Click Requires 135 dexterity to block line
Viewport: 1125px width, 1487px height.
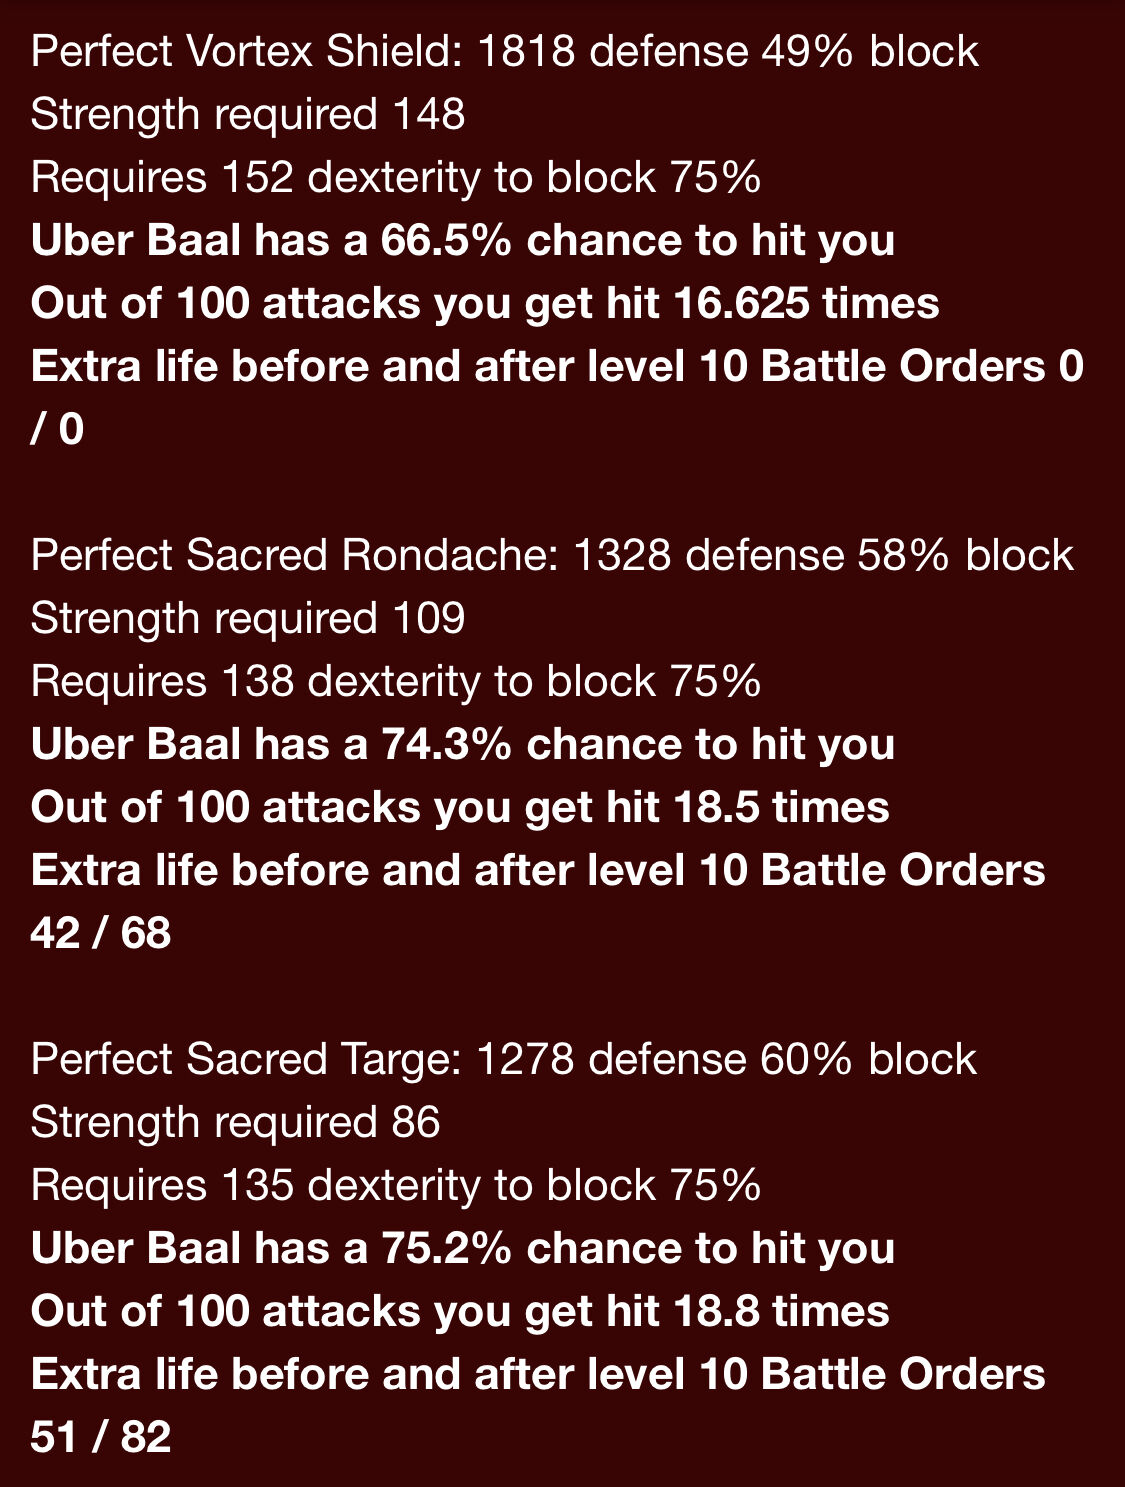tap(396, 1186)
